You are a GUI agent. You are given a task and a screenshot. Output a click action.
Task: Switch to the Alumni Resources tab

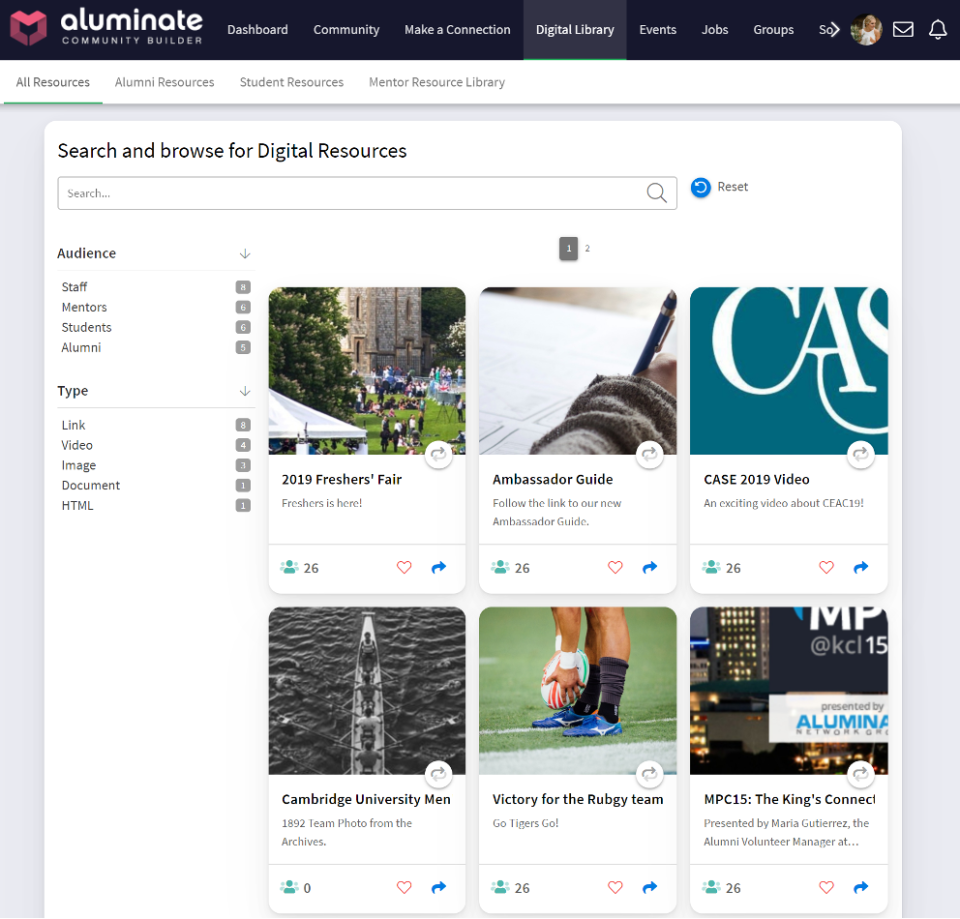point(164,82)
